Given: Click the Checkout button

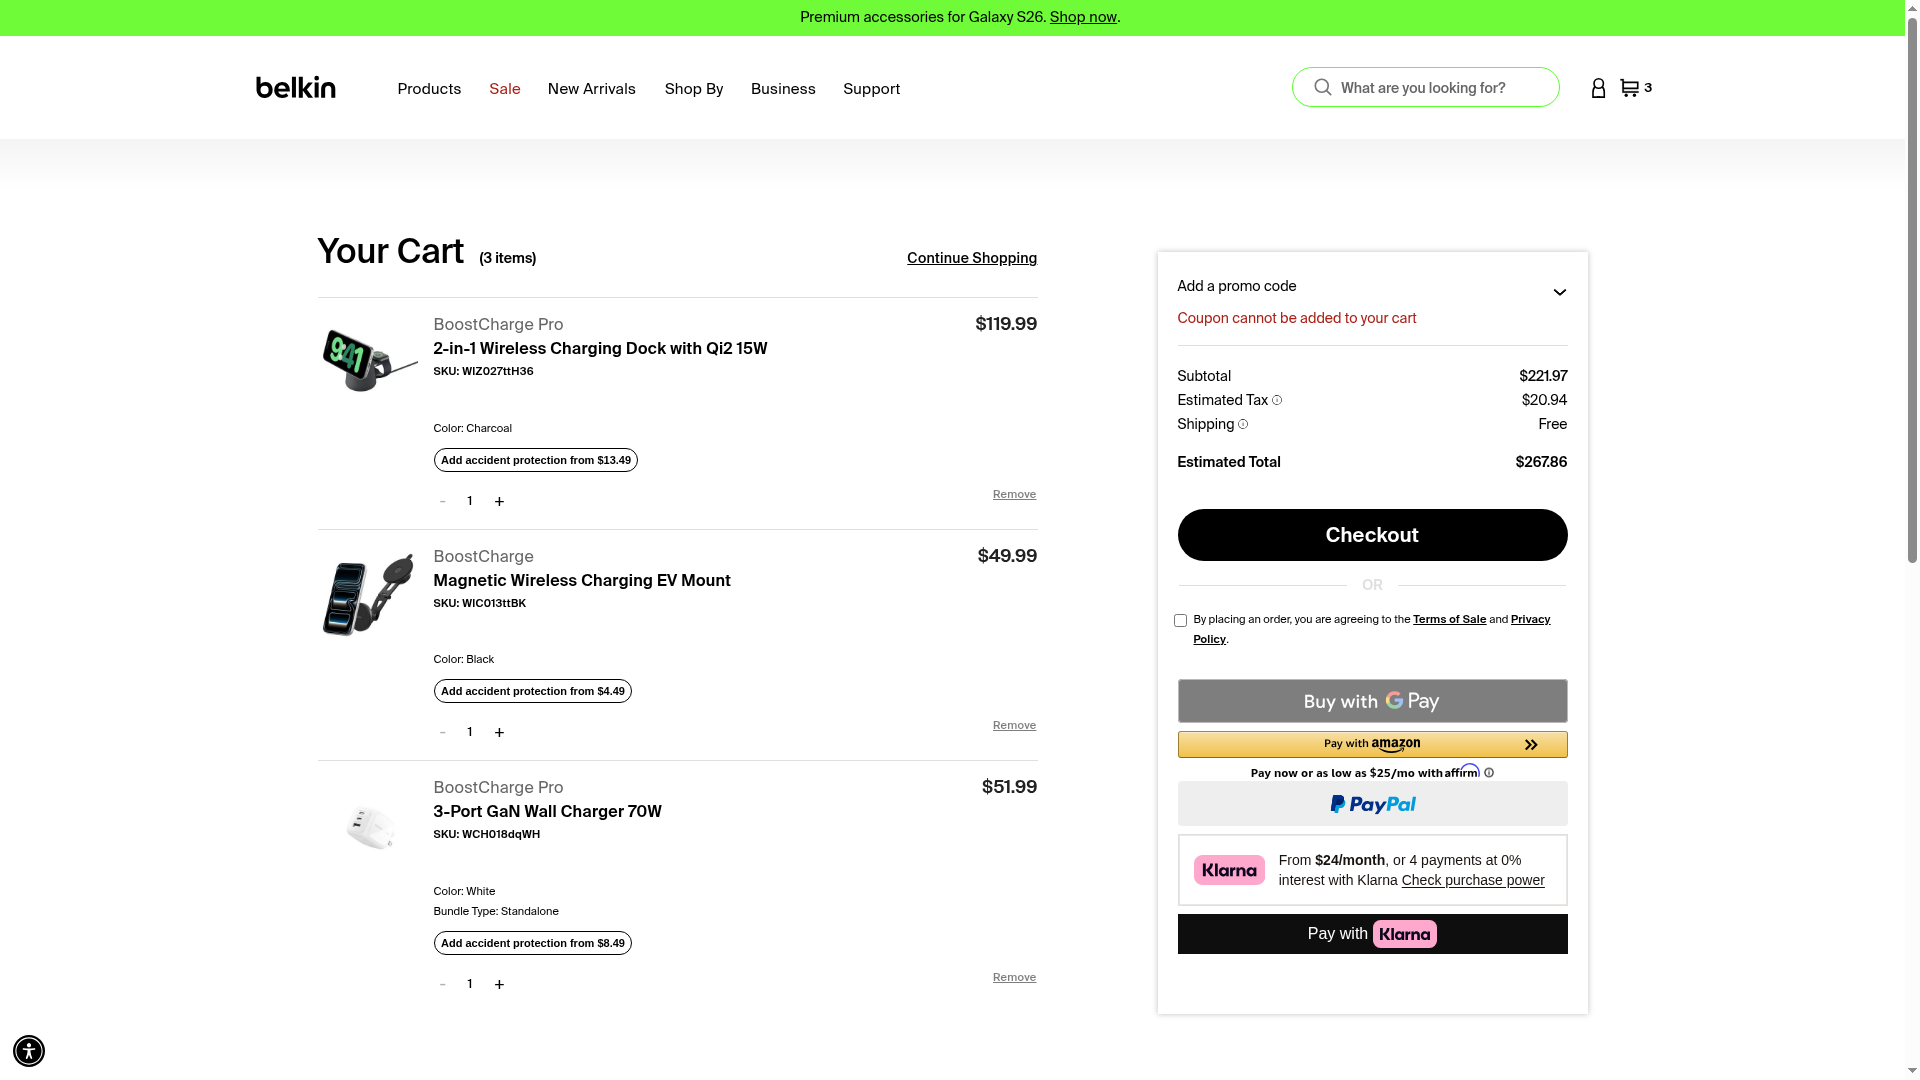Looking at the screenshot, I should 1372,535.
